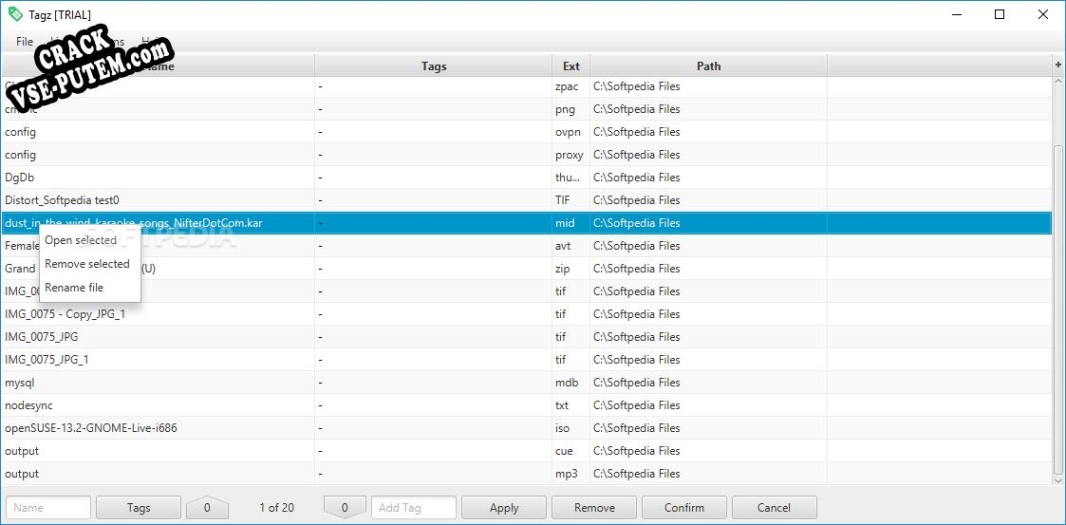
Task: Choose Remove selected from context menu
Action: coord(87,264)
